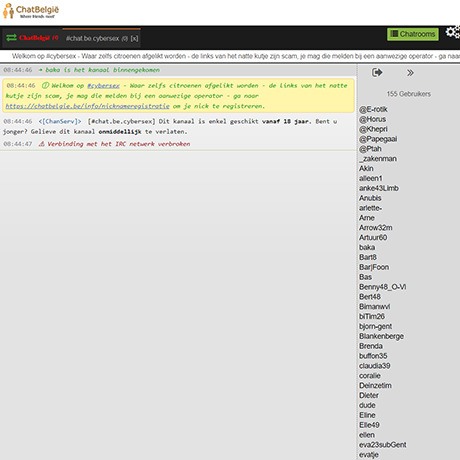Image resolution: width=460 pixels, height=460 pixels.
Task: Select user Bas
Action: tap(365, 277)
